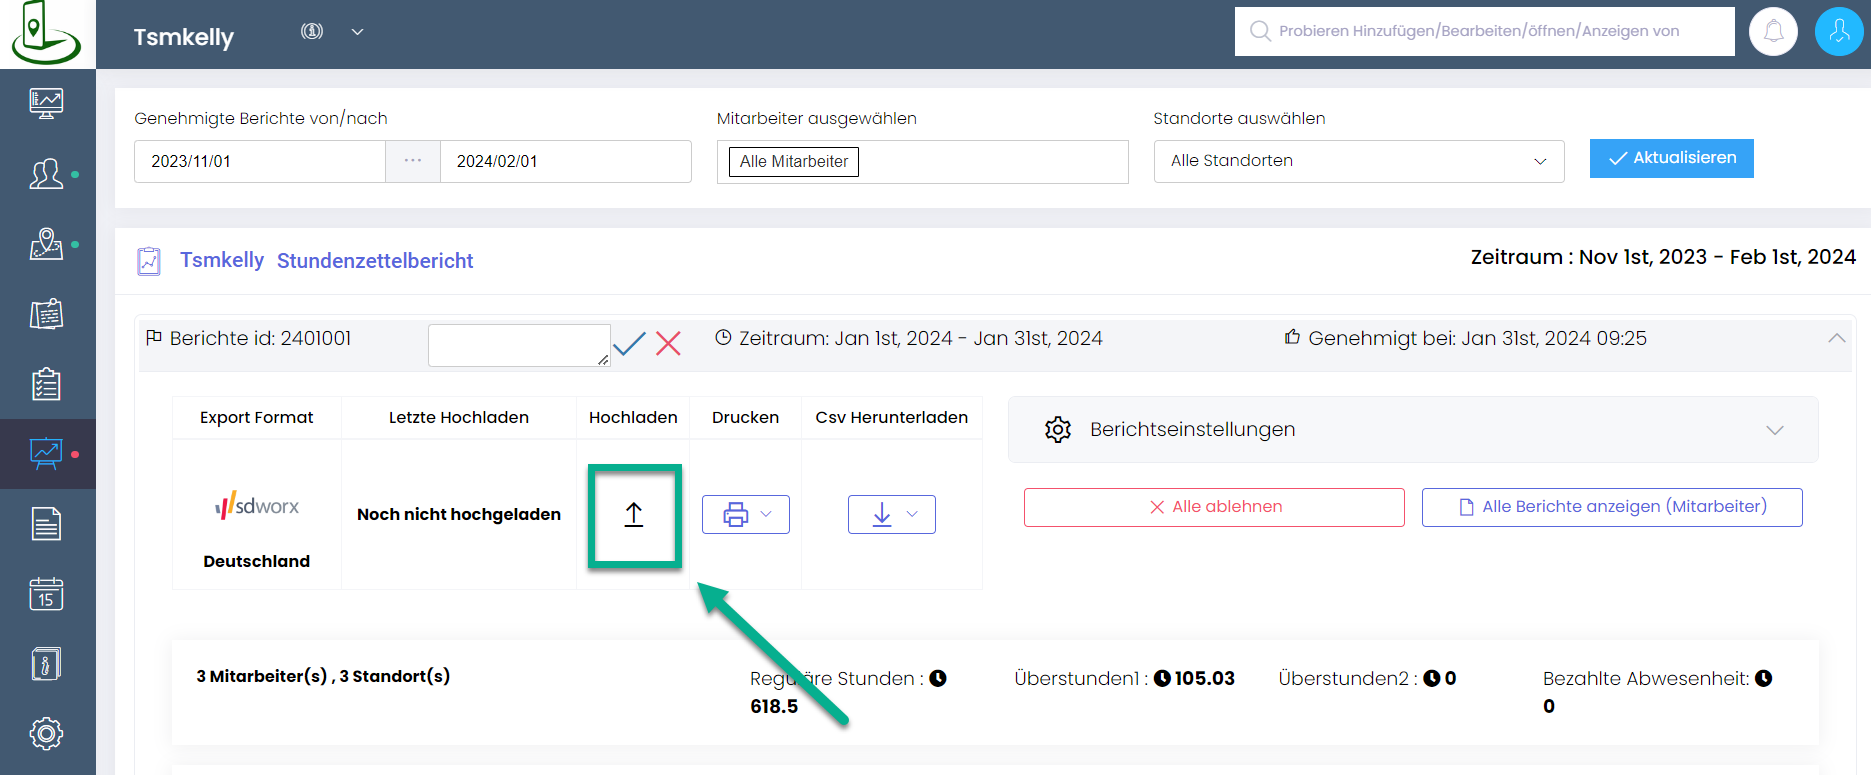This screenshot has height=775, width=1871.
Task: Open the locations map icon in sidebar
Action: [46, 244]
